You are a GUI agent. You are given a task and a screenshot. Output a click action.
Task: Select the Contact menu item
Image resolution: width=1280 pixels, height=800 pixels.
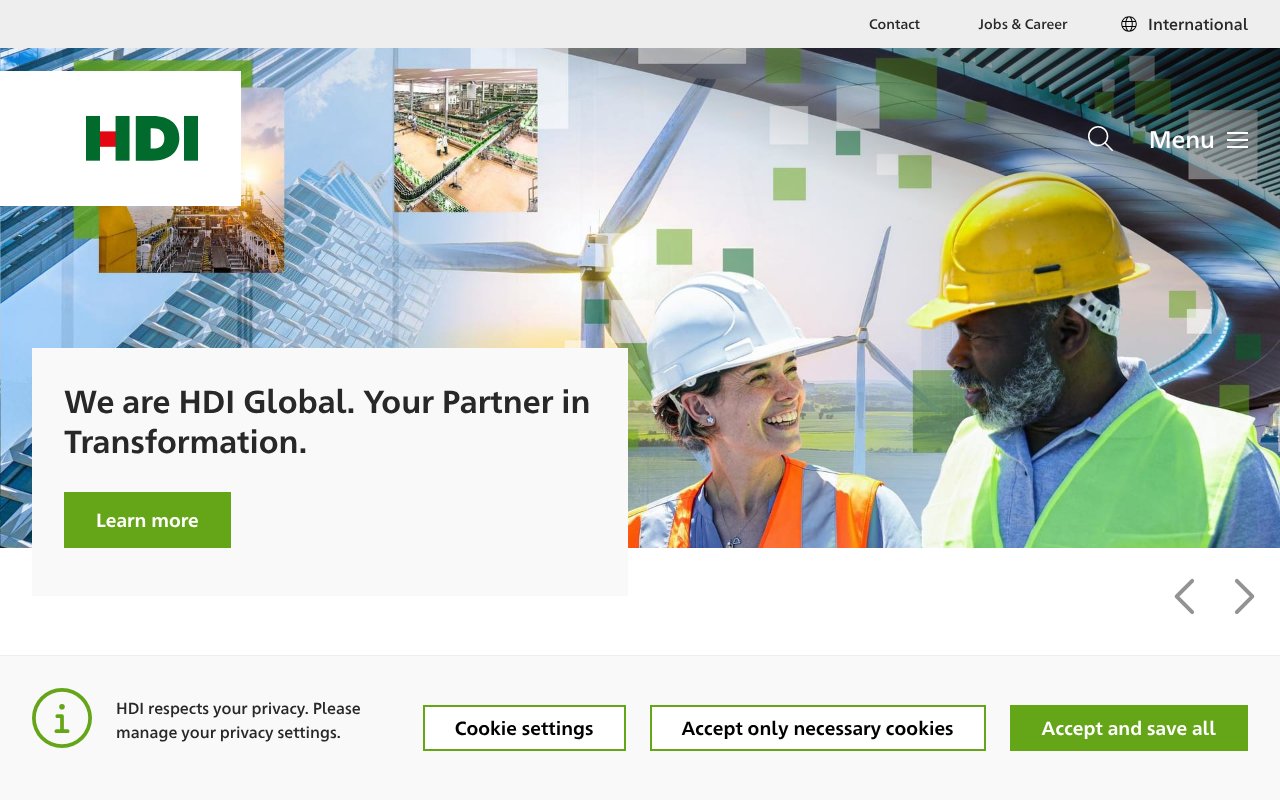[894, 24]
